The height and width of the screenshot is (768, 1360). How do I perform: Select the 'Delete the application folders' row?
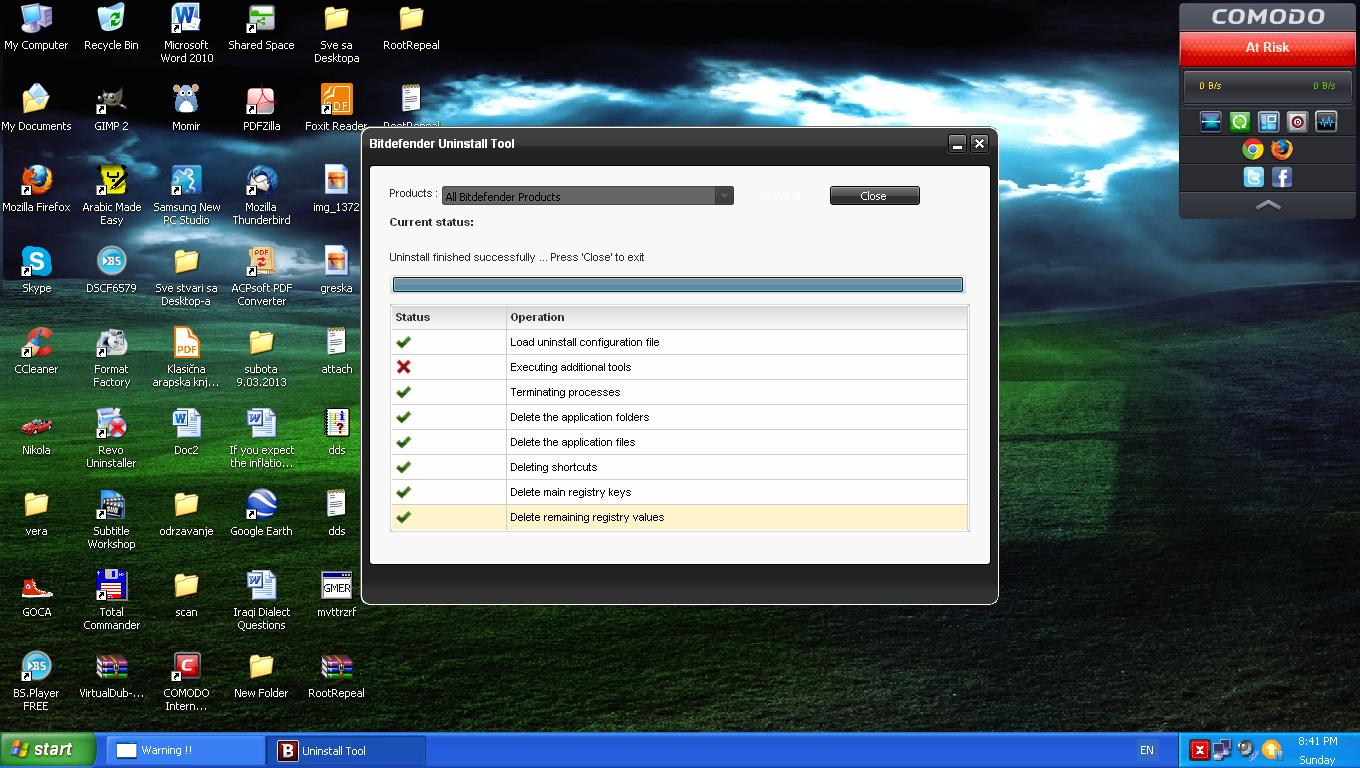679,417
